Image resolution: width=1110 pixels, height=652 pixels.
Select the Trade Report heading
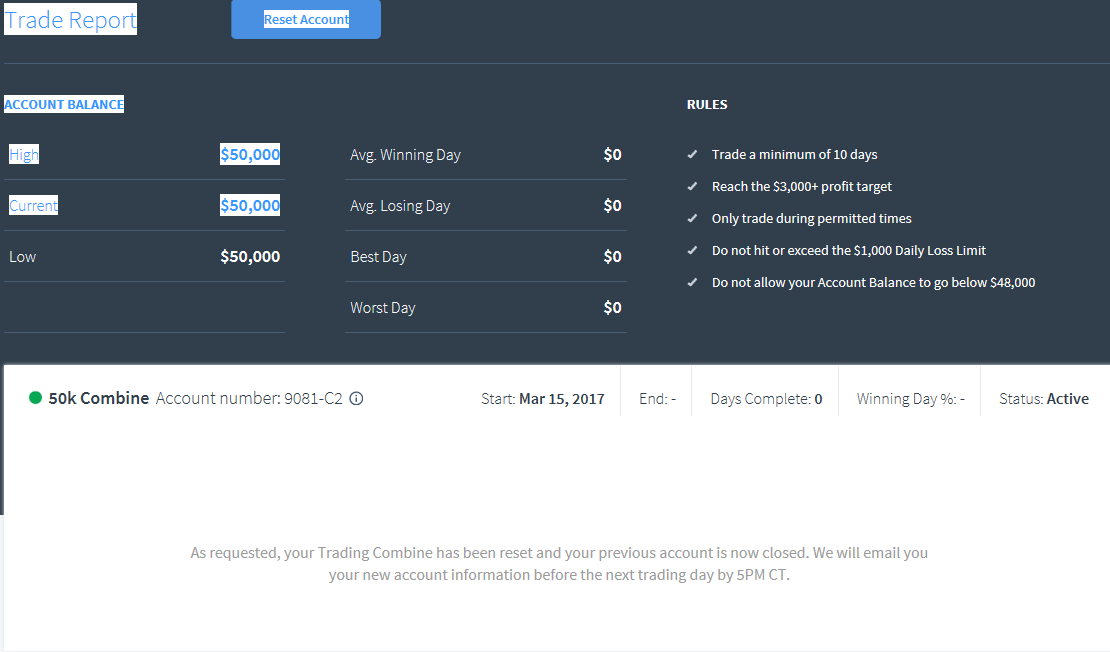(70, 20)
